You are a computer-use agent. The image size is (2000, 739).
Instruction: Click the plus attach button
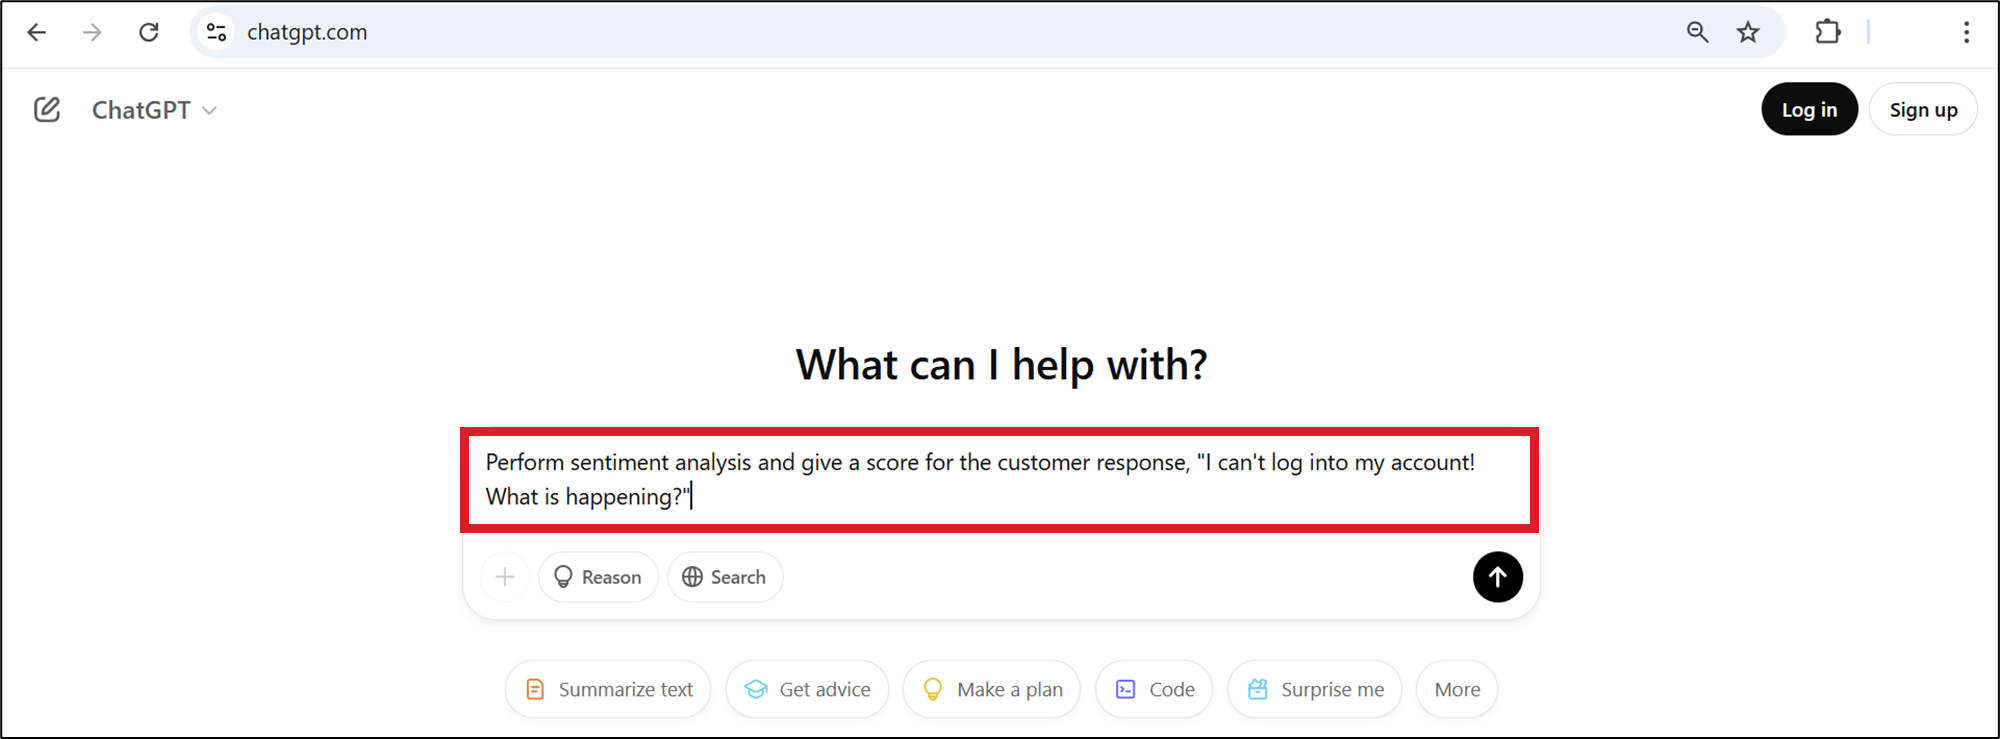tap(505, 577)
